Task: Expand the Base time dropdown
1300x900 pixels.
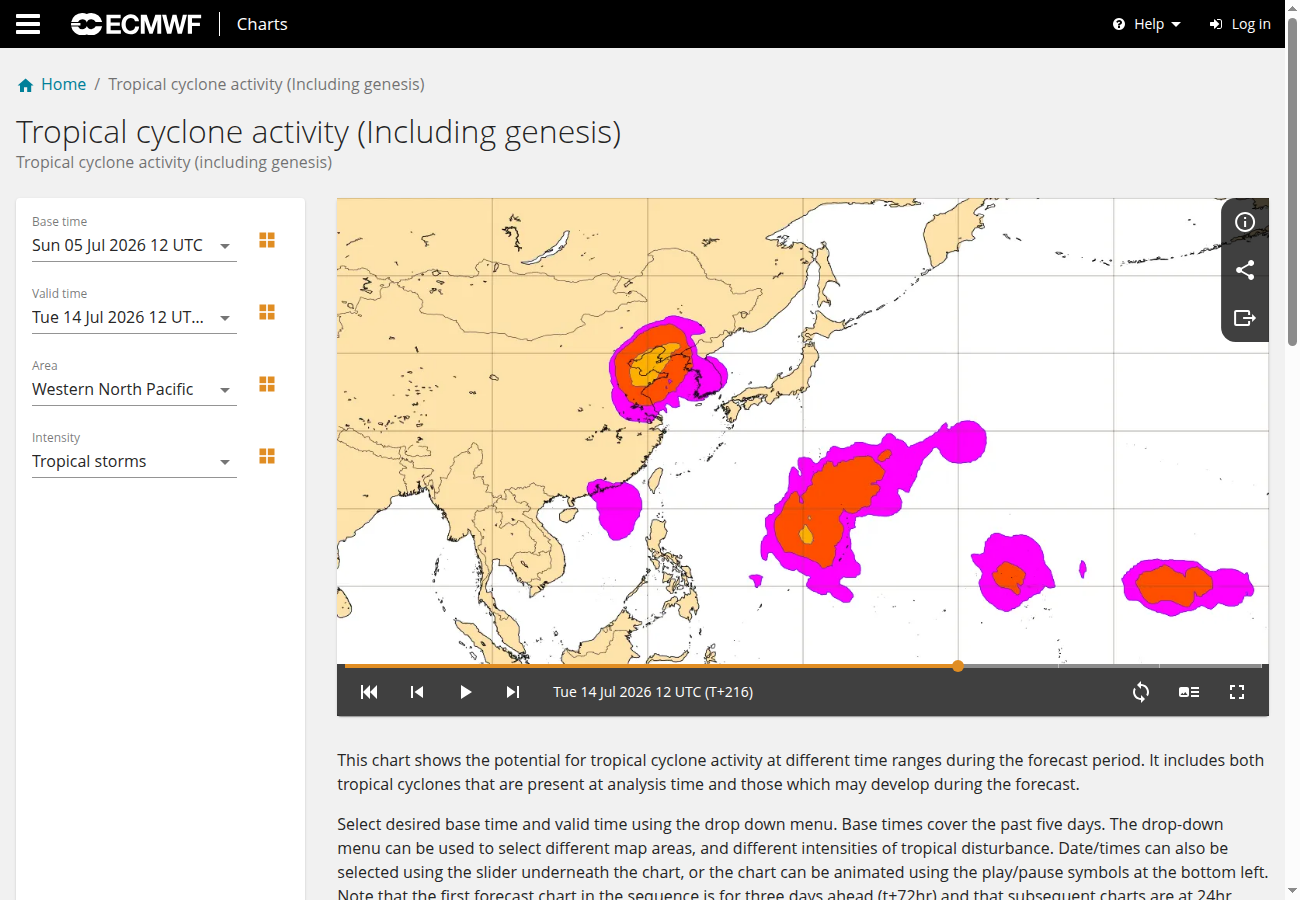Action: point(134,245)
